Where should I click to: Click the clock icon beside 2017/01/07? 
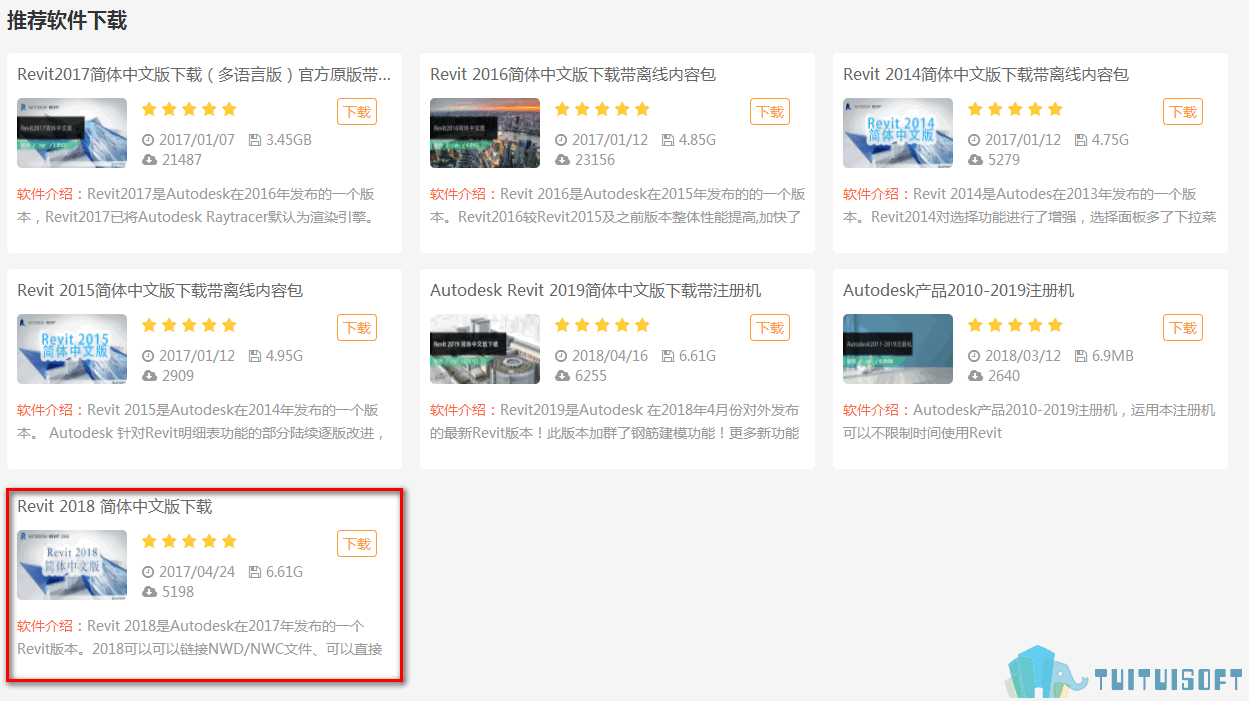point(149,140)
